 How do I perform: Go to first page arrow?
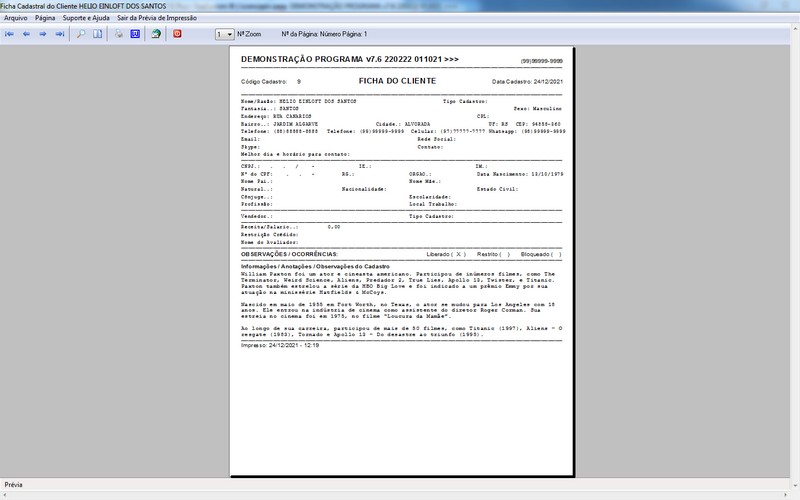(9, 34)
